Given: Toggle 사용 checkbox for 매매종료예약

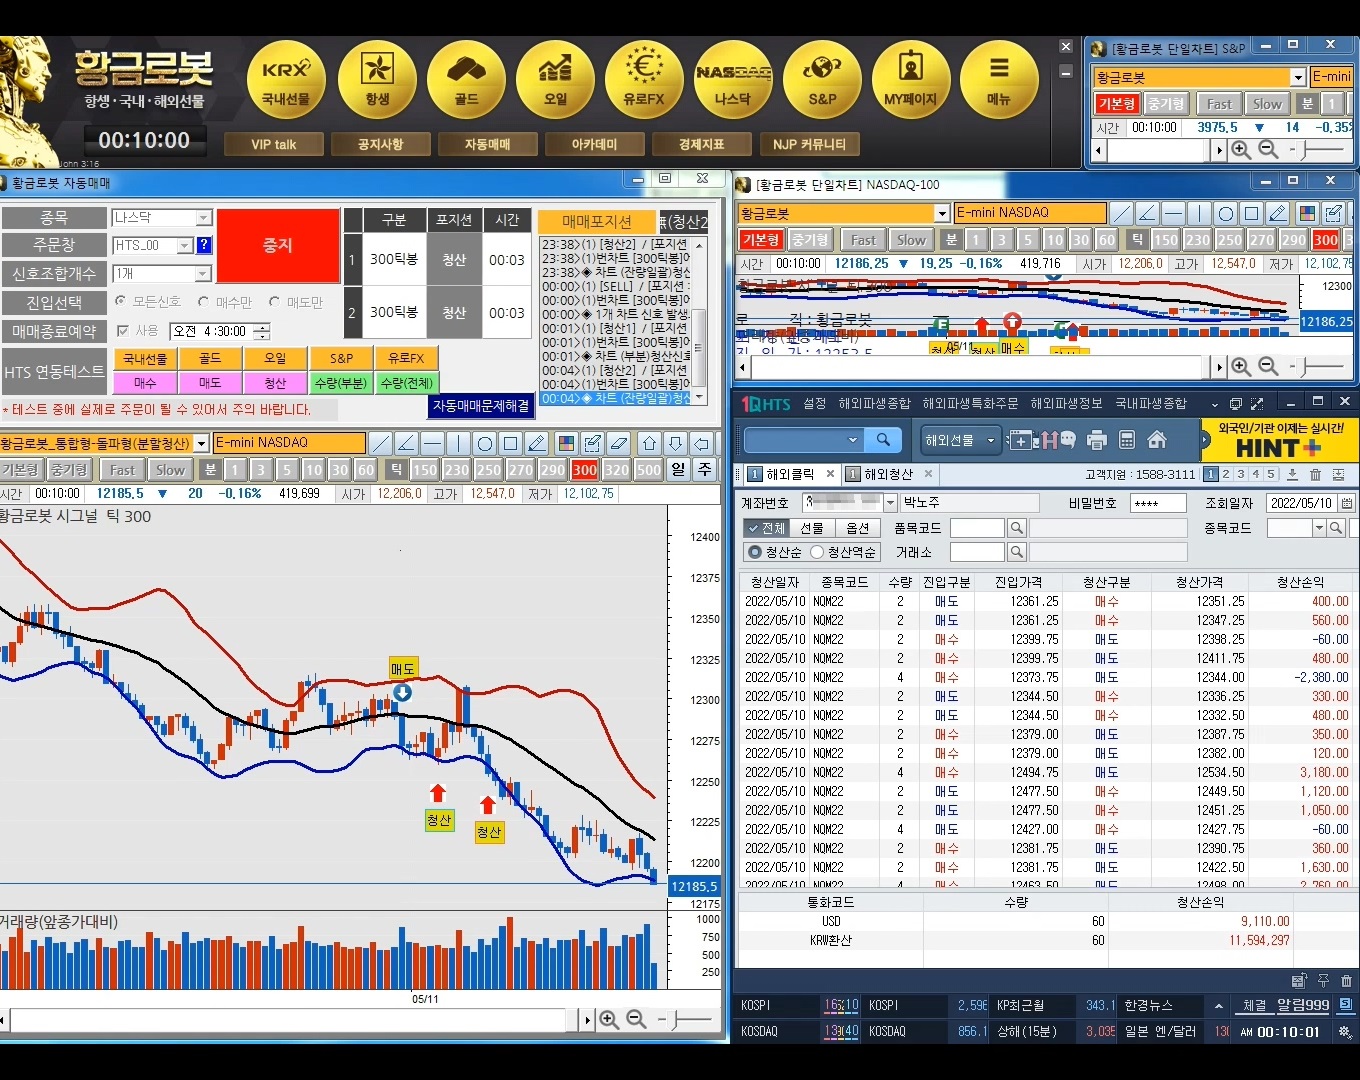Looking at the screenshot, I should [123, 331].
